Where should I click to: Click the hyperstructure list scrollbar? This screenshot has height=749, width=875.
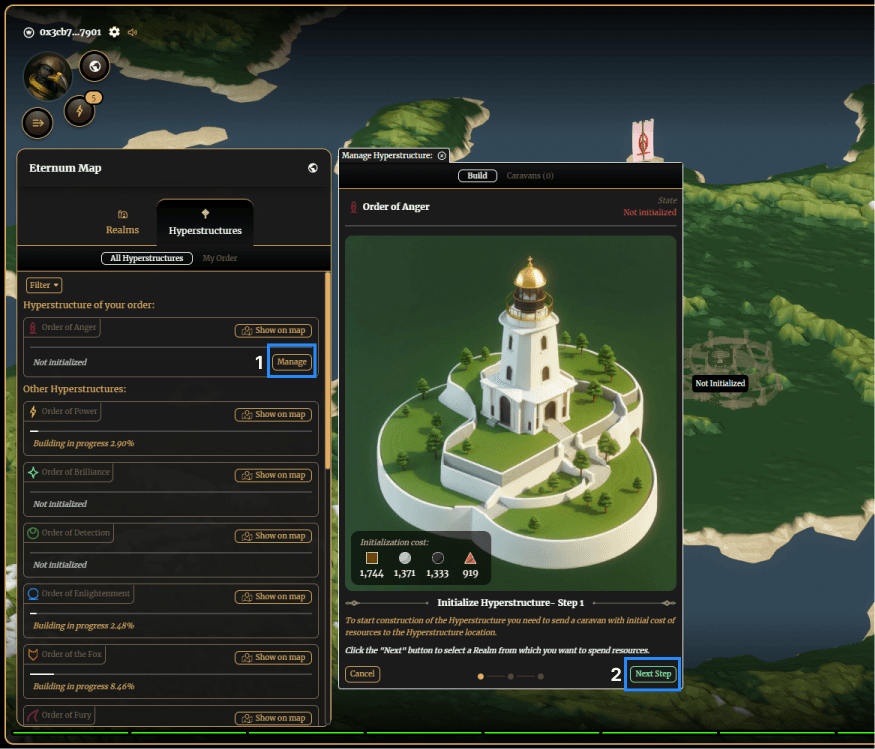(x=328, y=371)
